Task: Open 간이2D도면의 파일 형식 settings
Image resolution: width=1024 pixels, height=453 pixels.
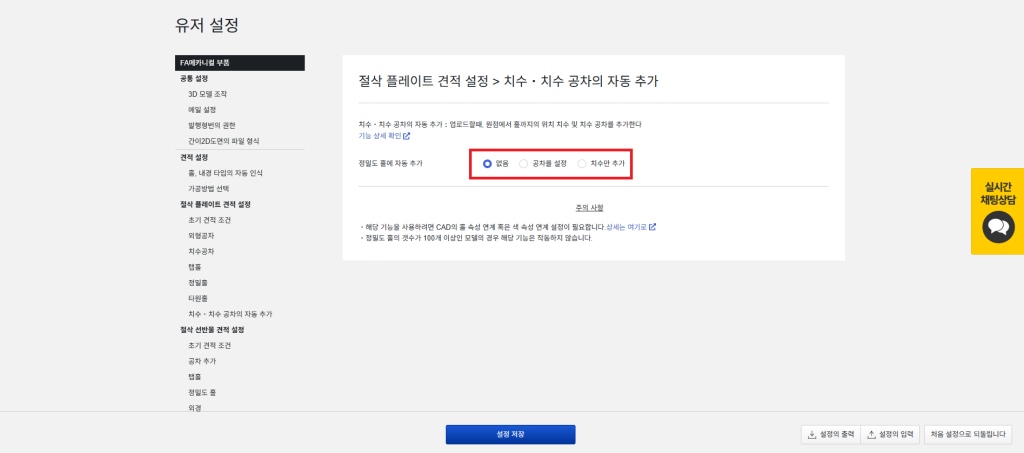Action: point(223,141)
